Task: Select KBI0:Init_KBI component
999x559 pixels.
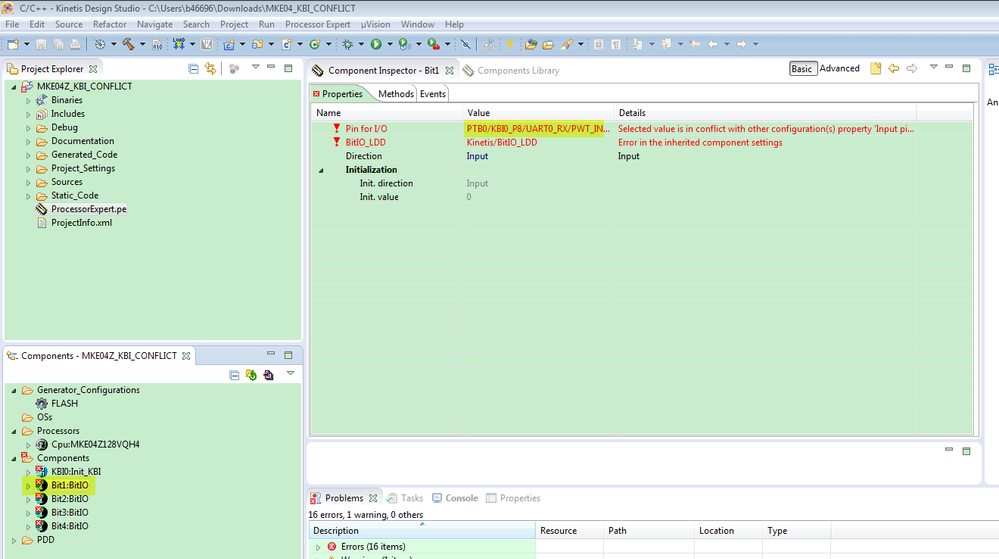Action: (x=76, y=472)
